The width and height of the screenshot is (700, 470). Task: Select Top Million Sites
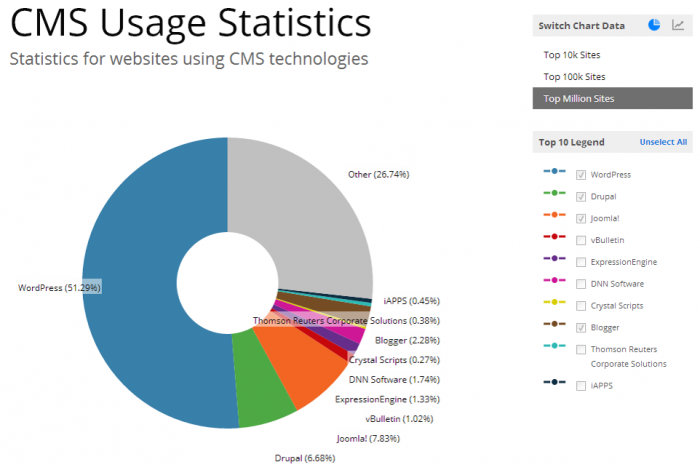click(x=612, y=98)
